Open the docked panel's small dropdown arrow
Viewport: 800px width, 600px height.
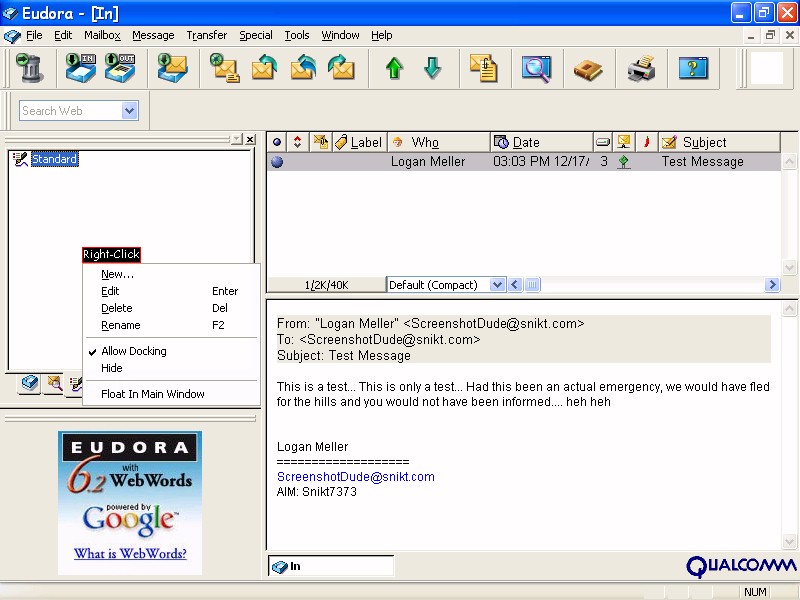point(237,139)
